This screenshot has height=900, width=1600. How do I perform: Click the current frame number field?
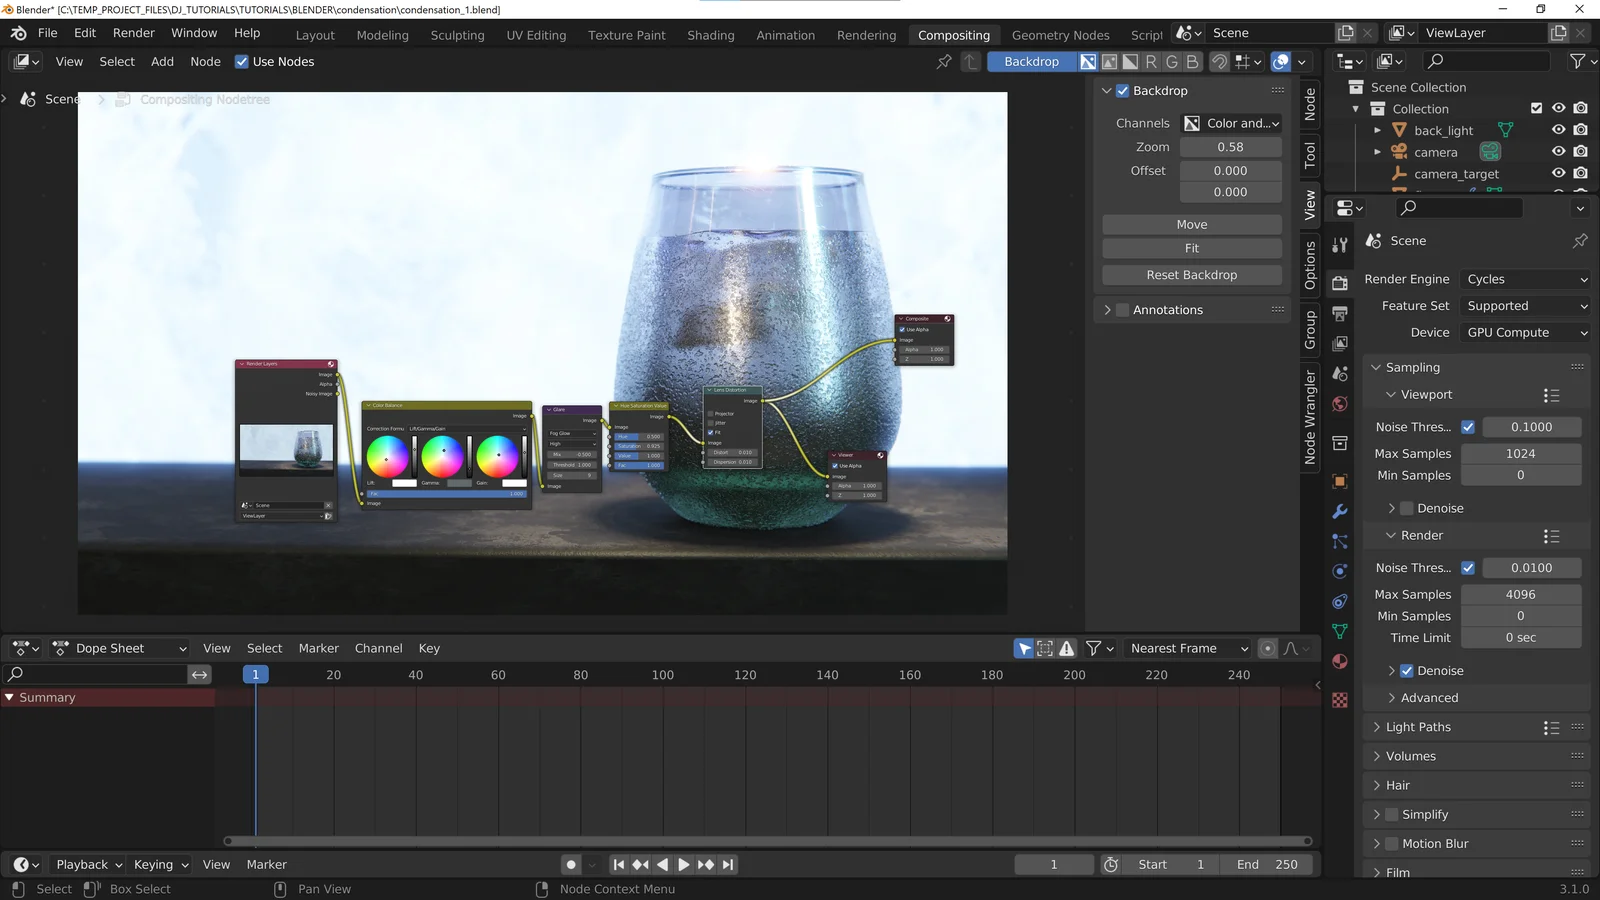point(1053,864)
